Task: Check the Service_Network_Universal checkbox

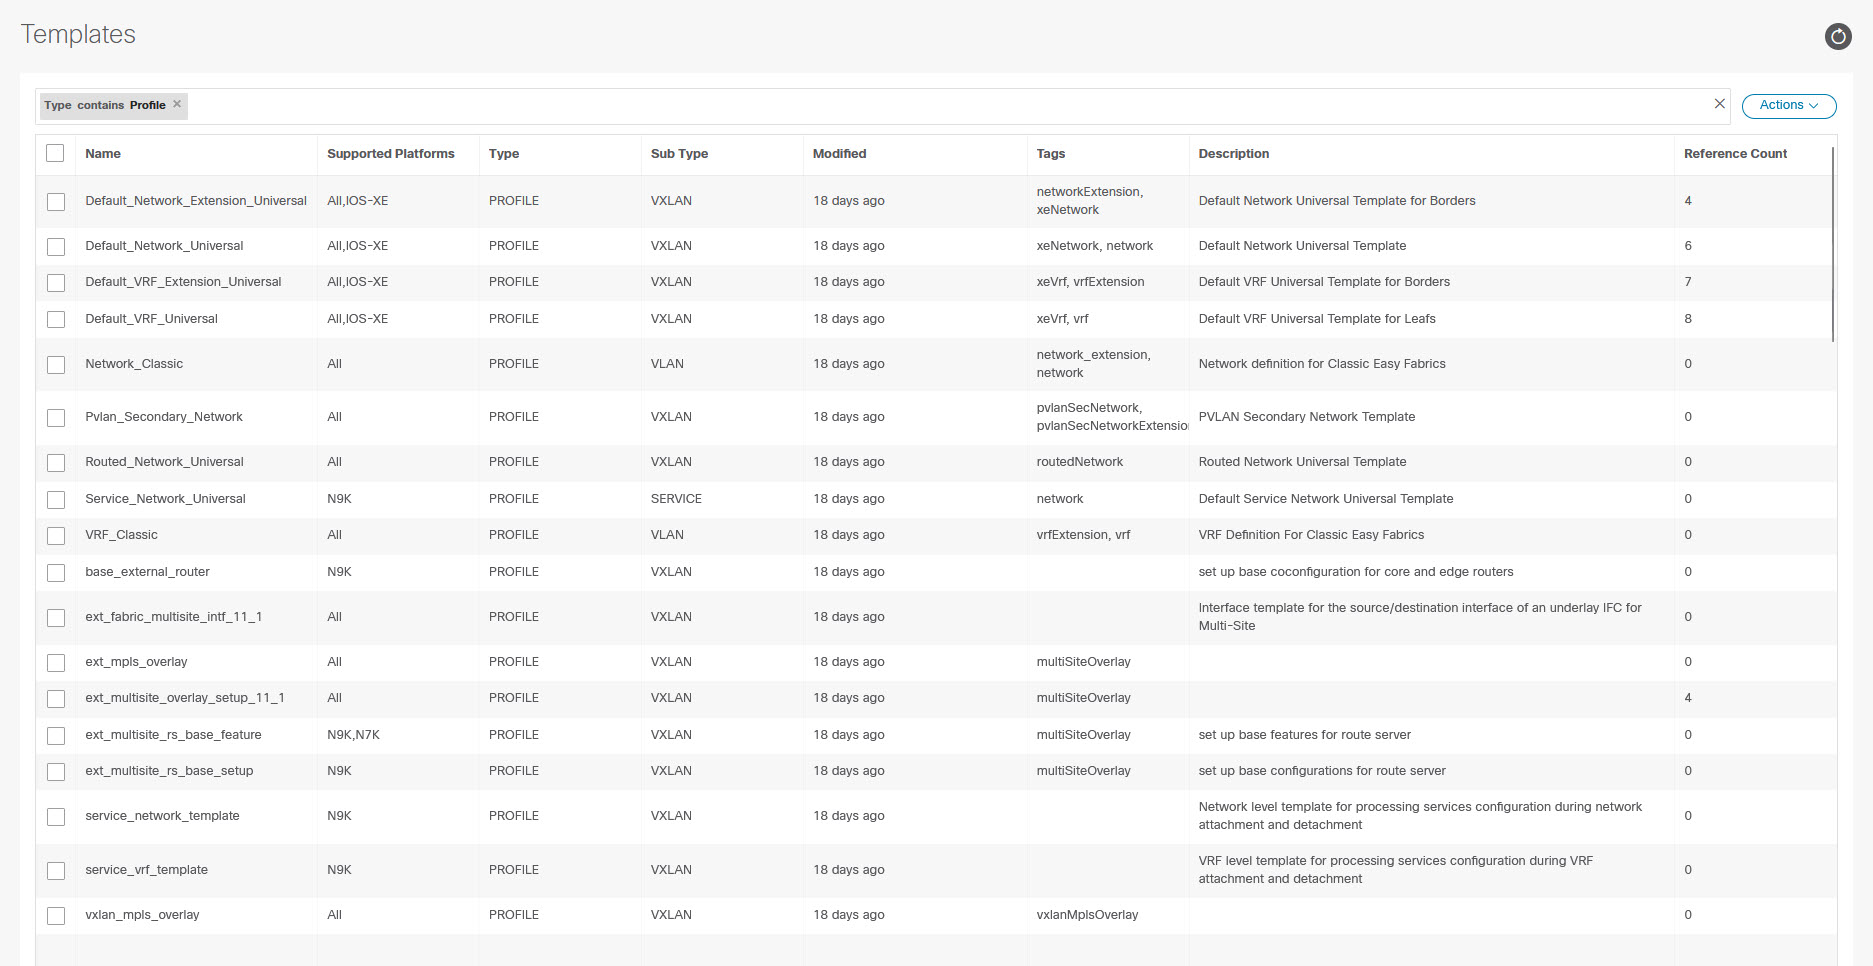Action: click(x=56, y=500)
